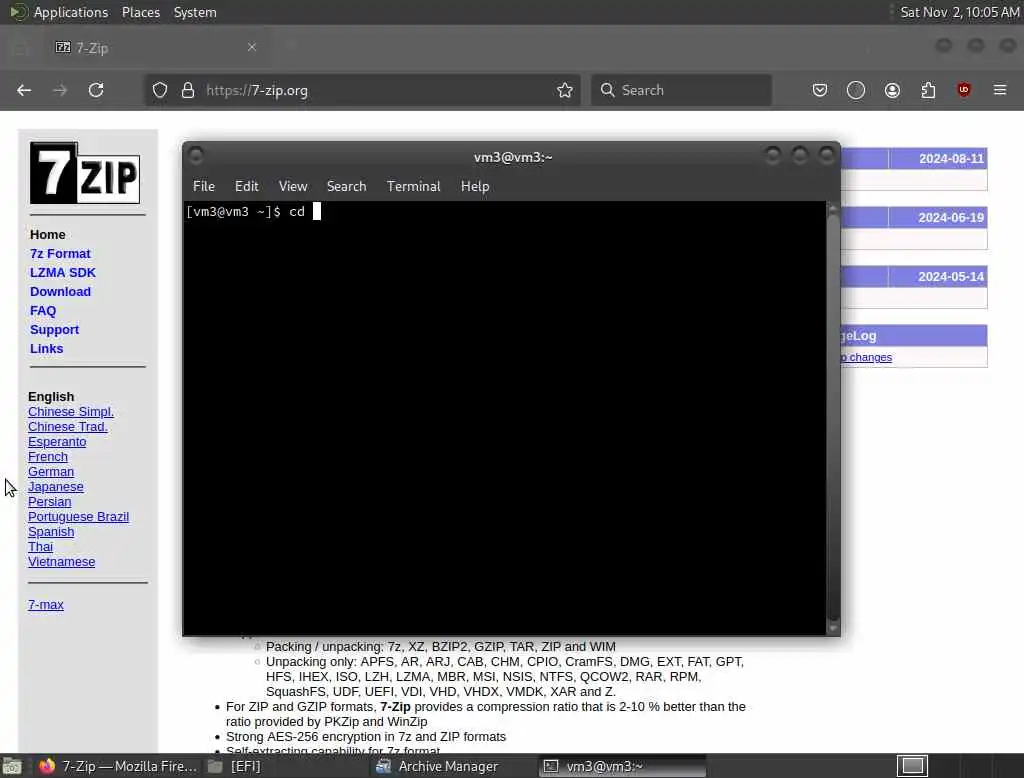Click terminal scrollbar up arrow
1024x778 pixels.
point(833,208)
